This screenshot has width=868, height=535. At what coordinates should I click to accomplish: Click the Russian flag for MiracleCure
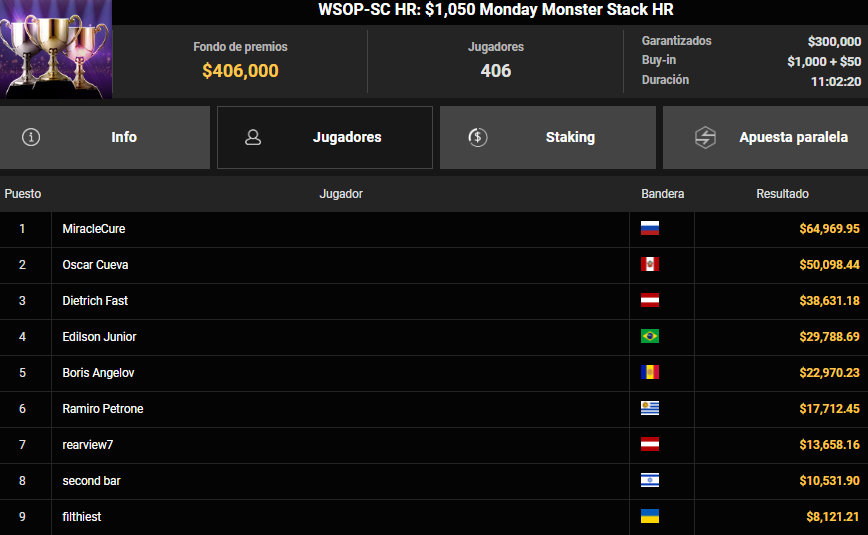coord(650,228)
